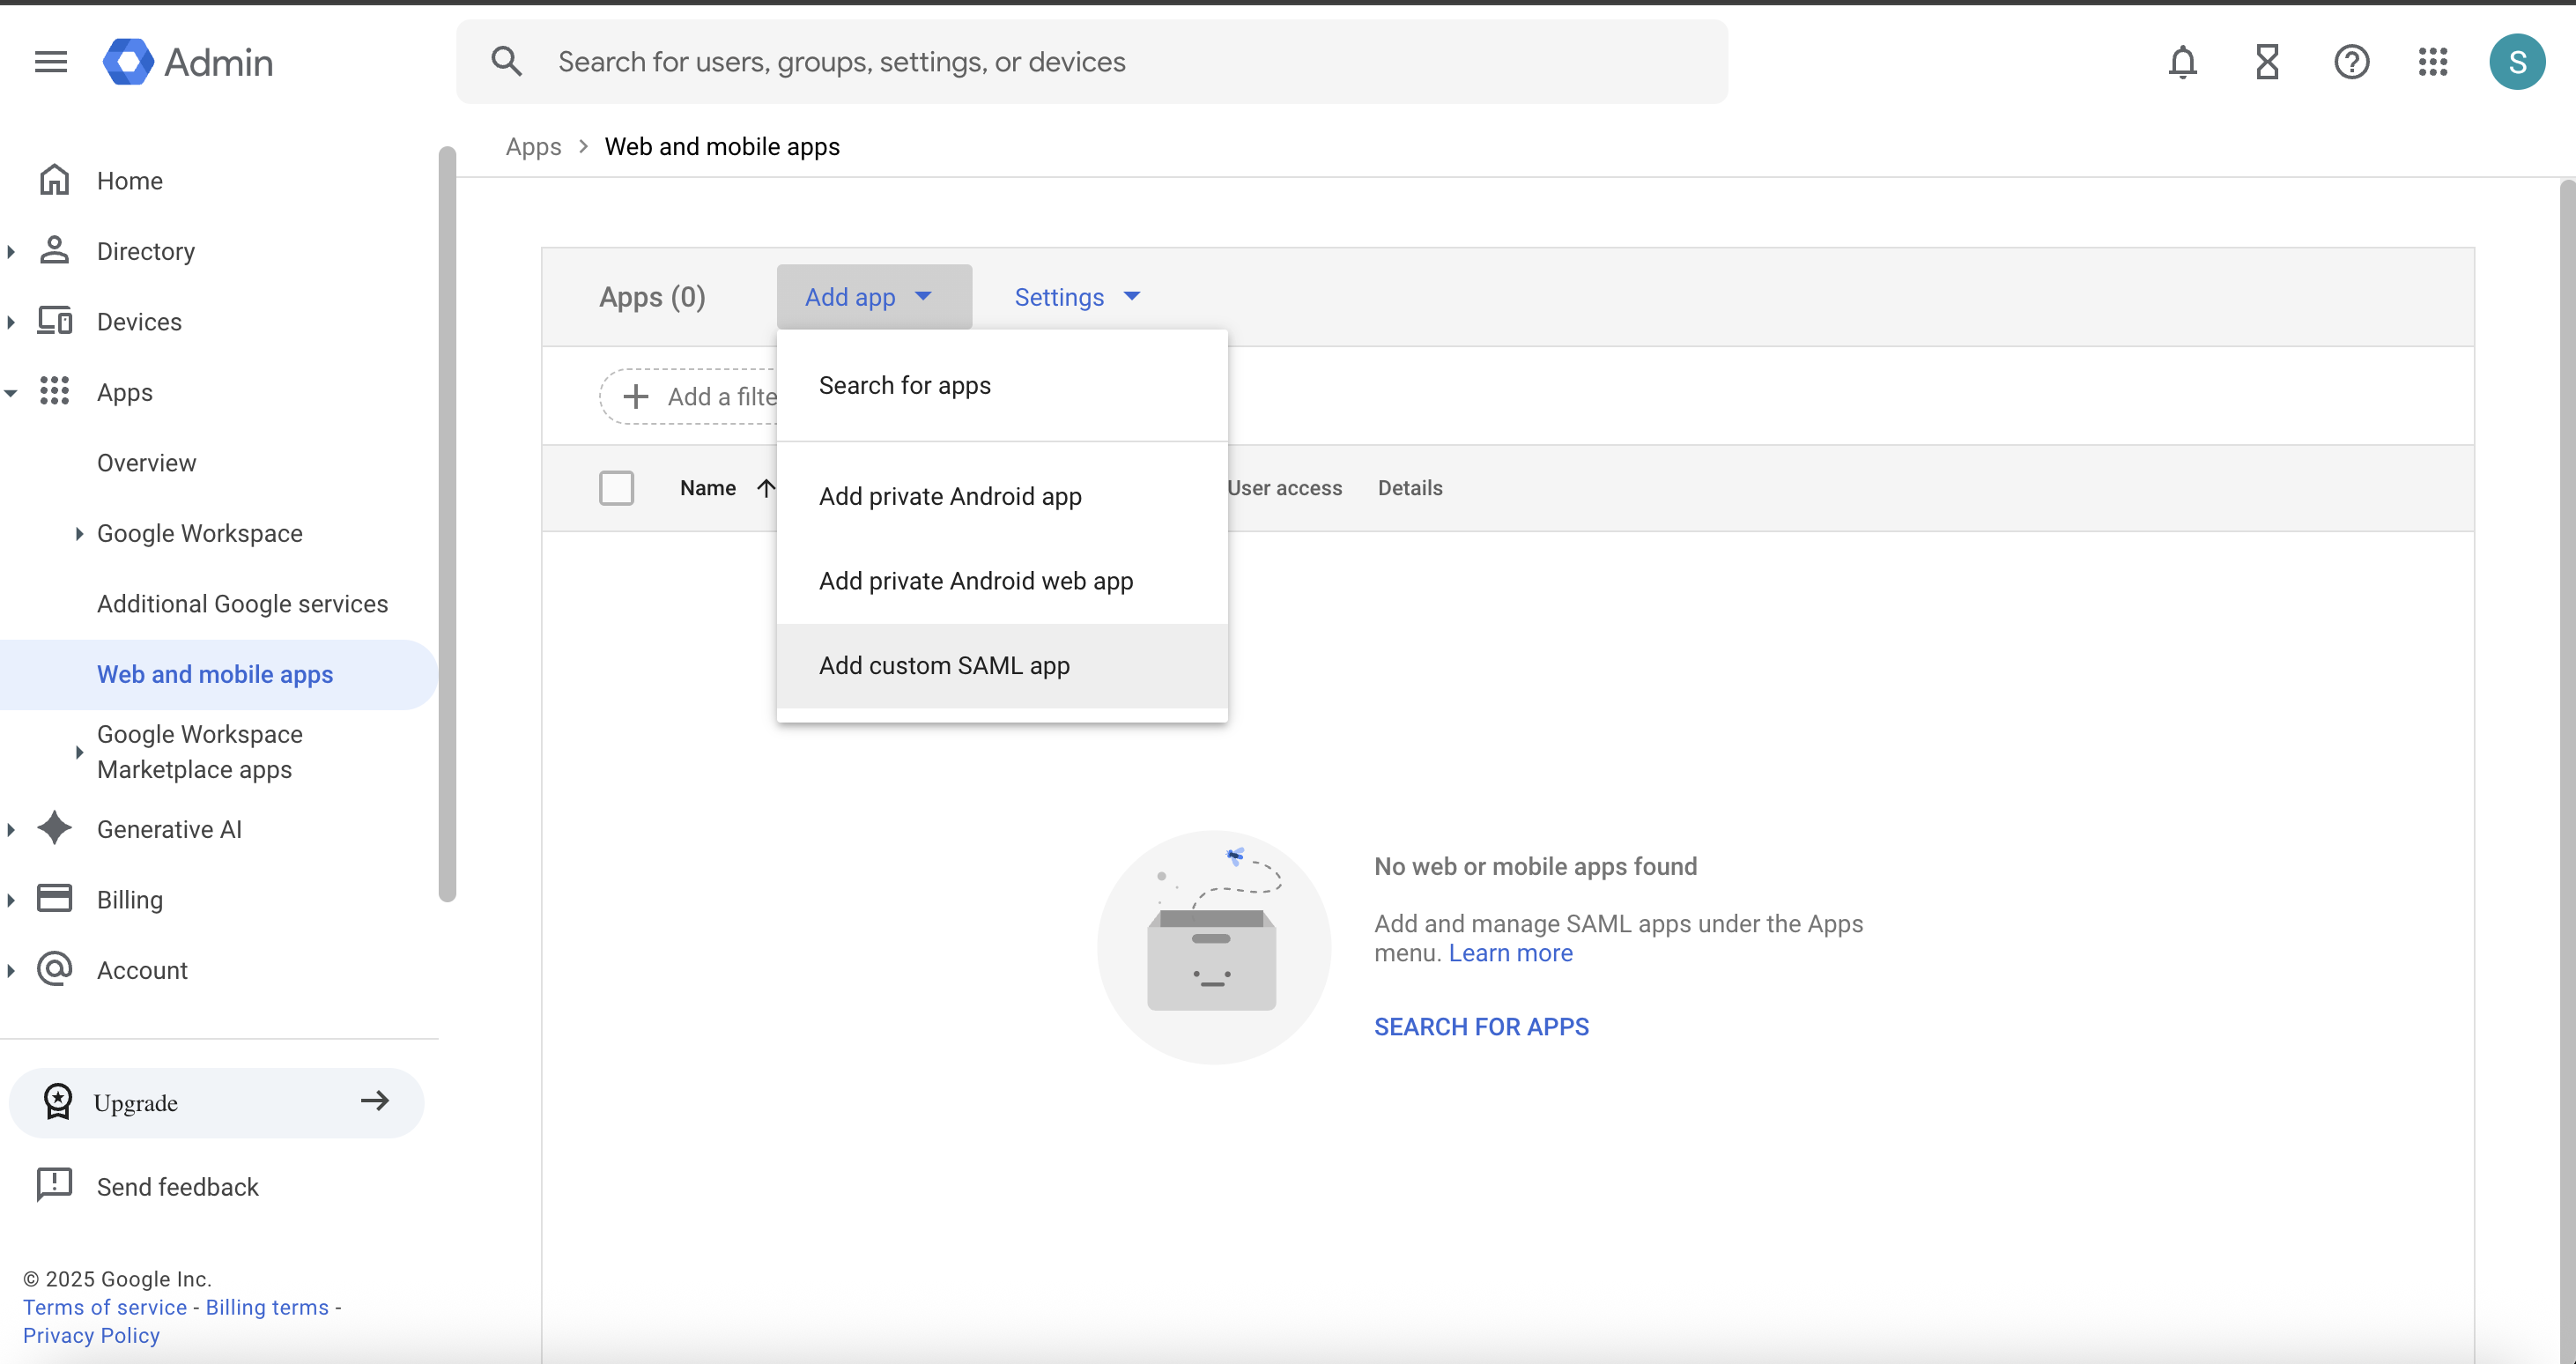Click the Google Admin logo
The width and height of the screenshot is (2576, 1364).
[x=188, y=62]
